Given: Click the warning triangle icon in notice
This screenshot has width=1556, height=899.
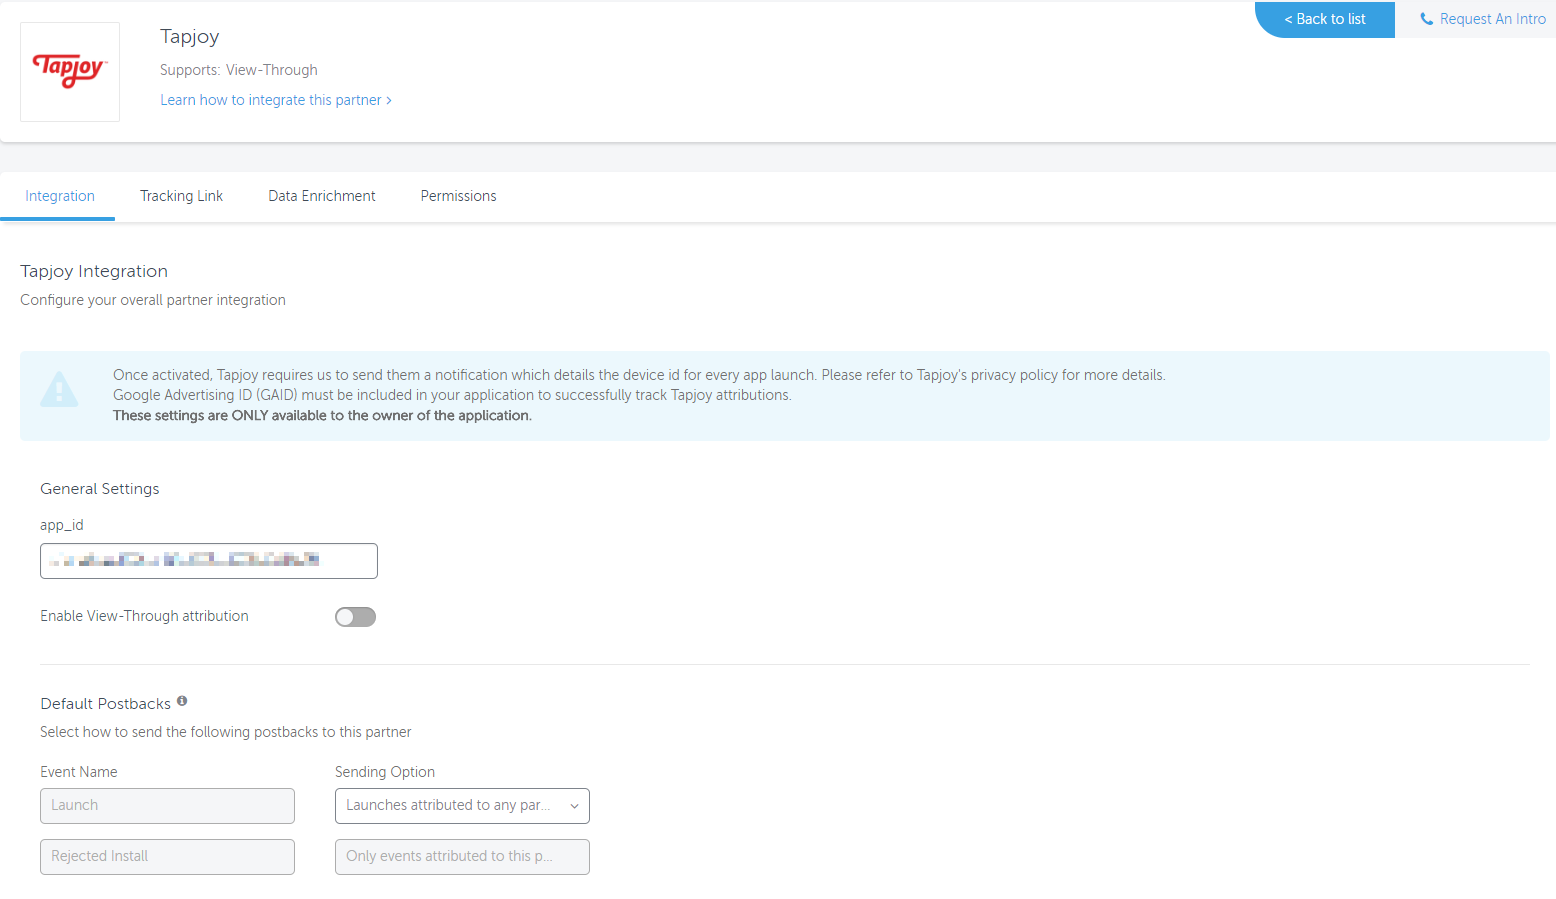Looking at the screenshot, I should pos(59,389).
